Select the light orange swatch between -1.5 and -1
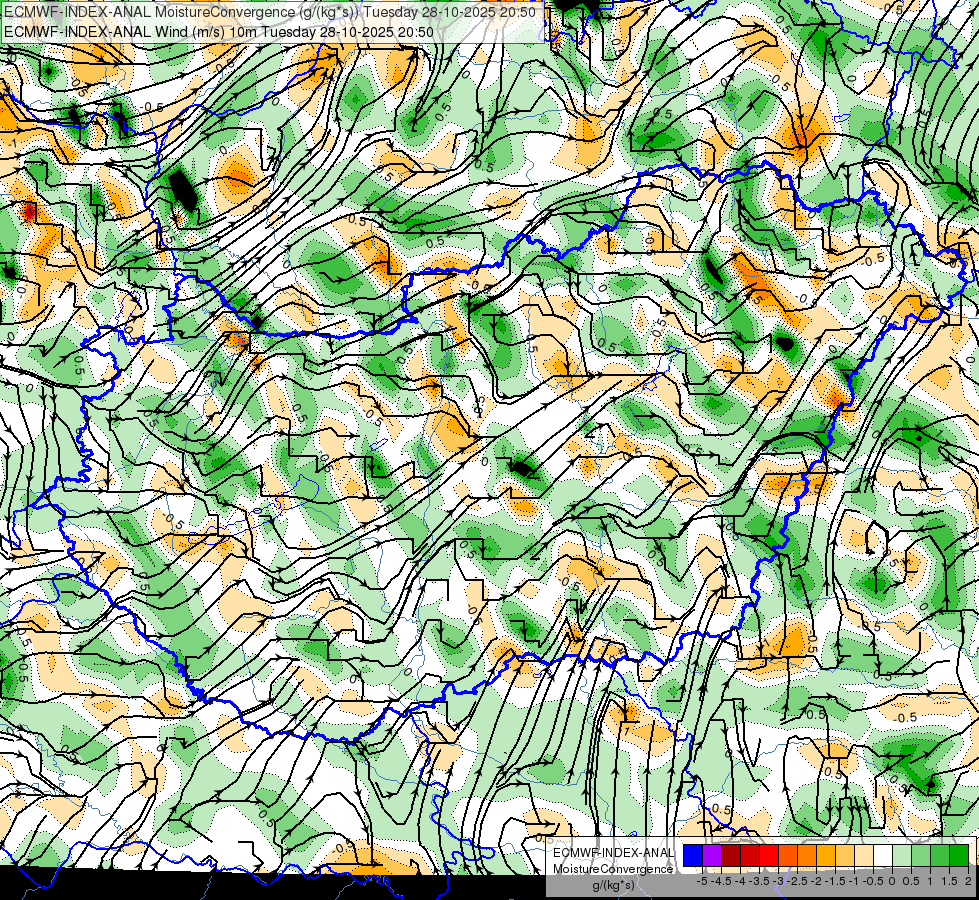This screenshot has width=979, height=900. [x=845, y=856]
